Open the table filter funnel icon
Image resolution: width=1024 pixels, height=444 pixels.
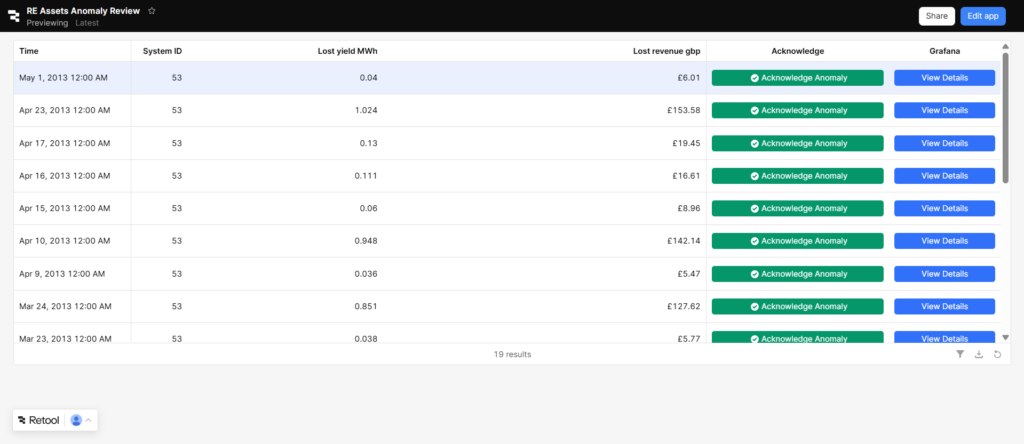[x=960, y=354]
